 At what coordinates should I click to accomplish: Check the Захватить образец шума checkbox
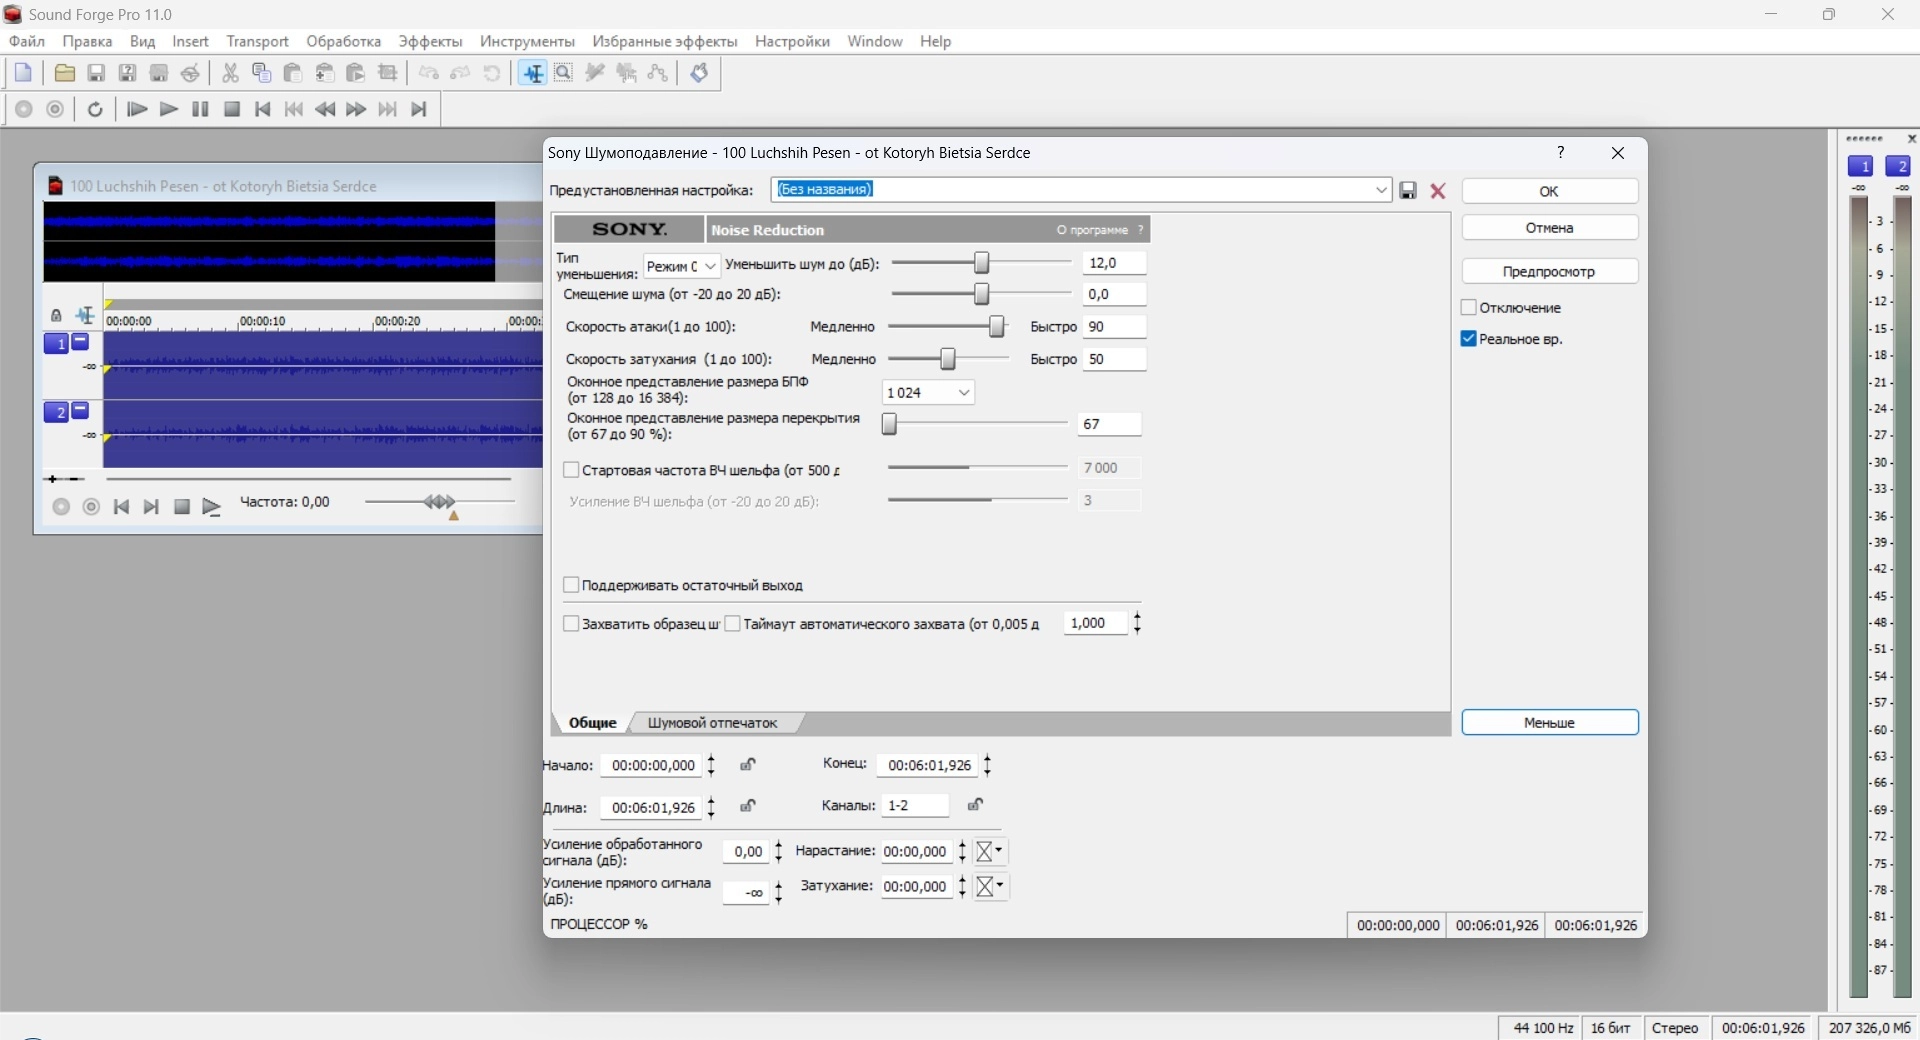coord(571,624)
